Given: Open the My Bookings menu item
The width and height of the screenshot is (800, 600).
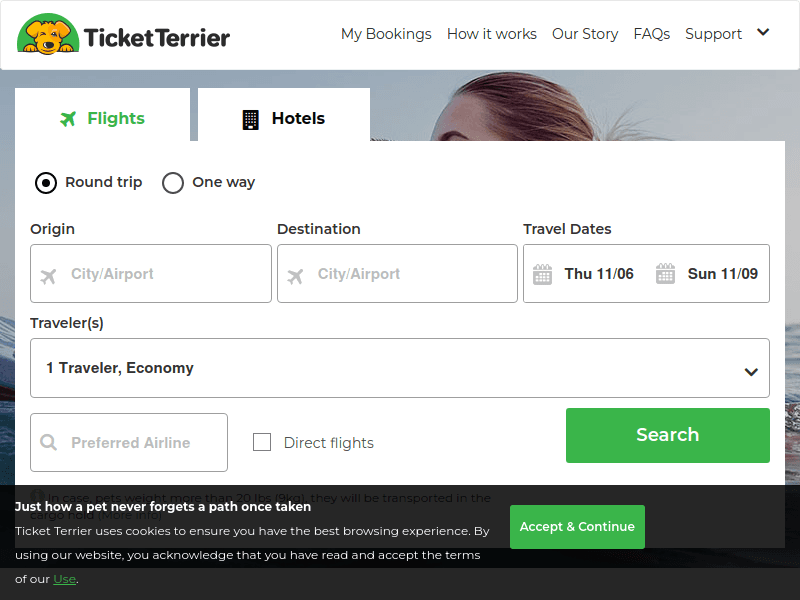Looking at the screenshot, I should (x=386, y=33).
